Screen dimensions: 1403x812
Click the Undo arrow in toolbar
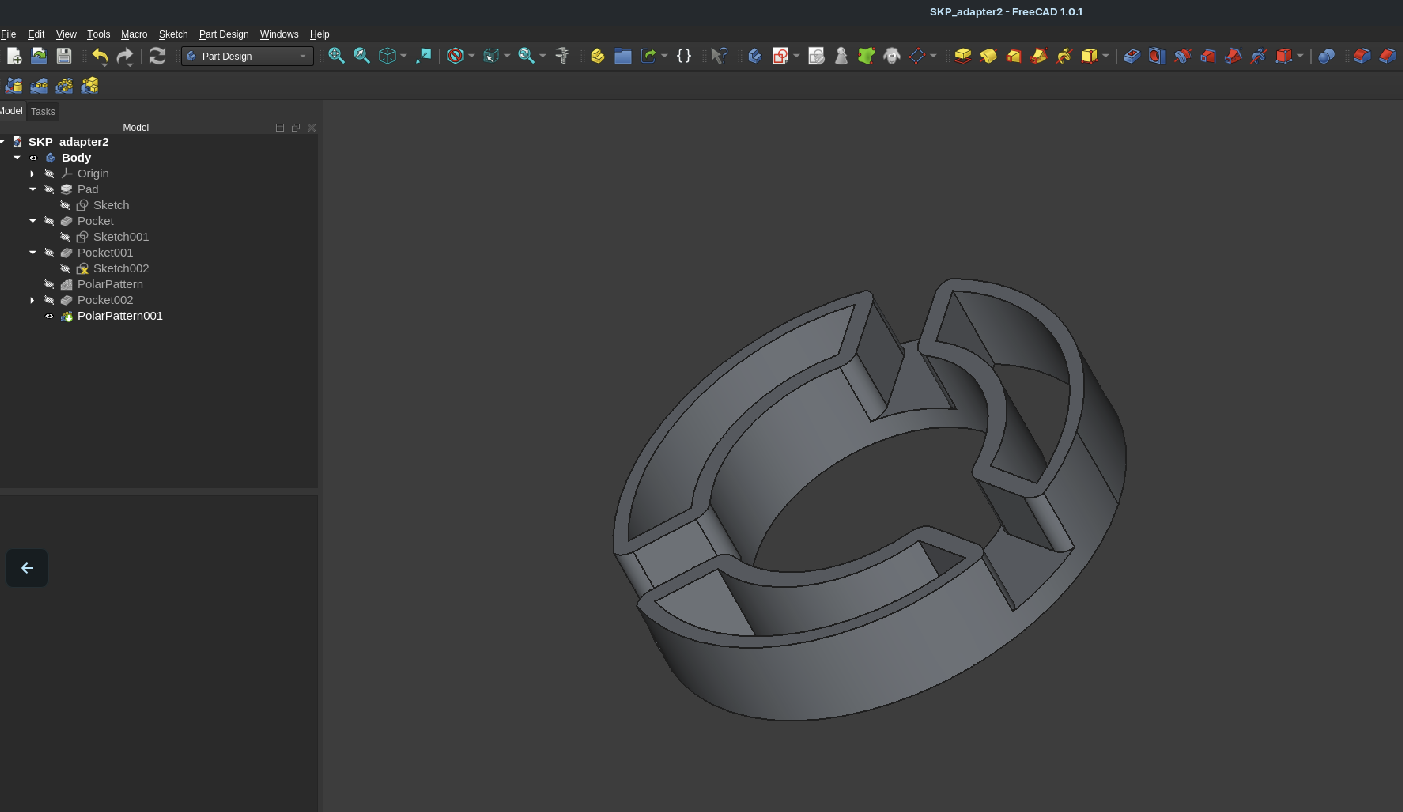coord(99,56)
